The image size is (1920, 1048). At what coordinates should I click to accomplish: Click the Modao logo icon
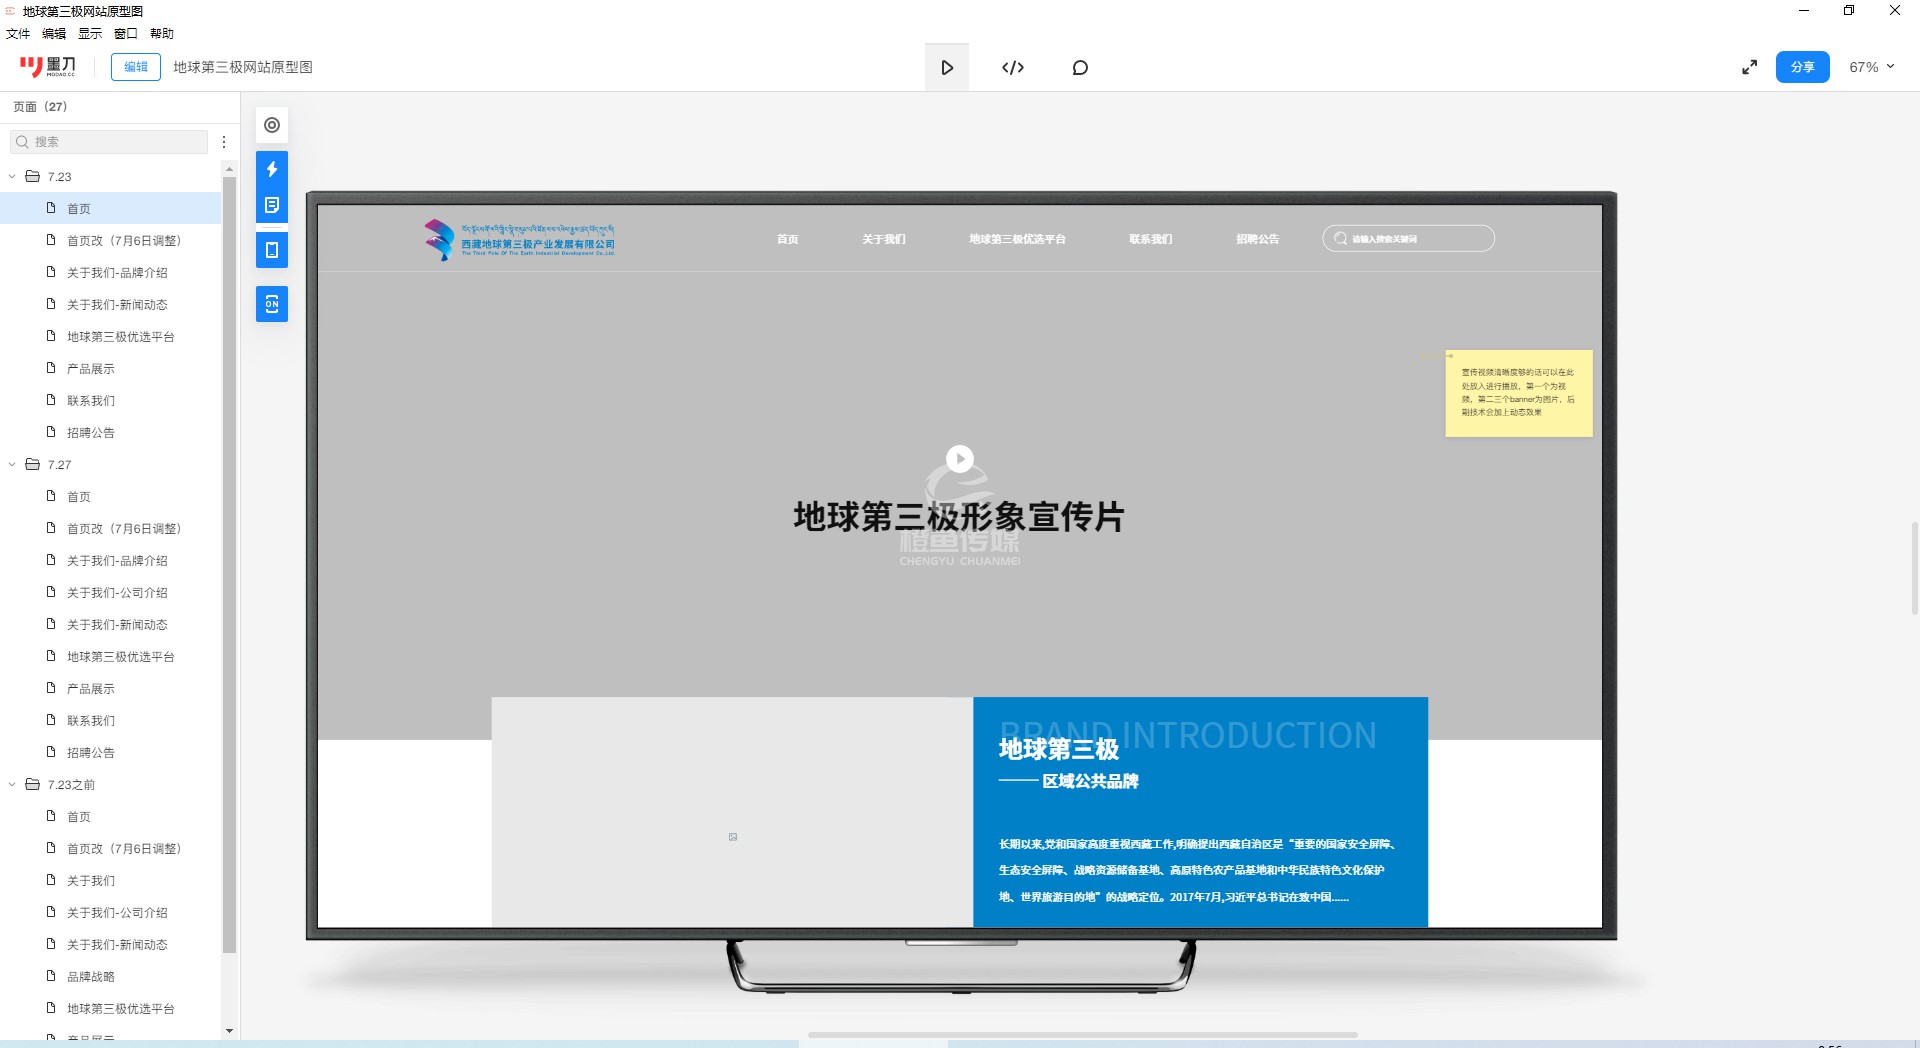[x=47, y=67]
